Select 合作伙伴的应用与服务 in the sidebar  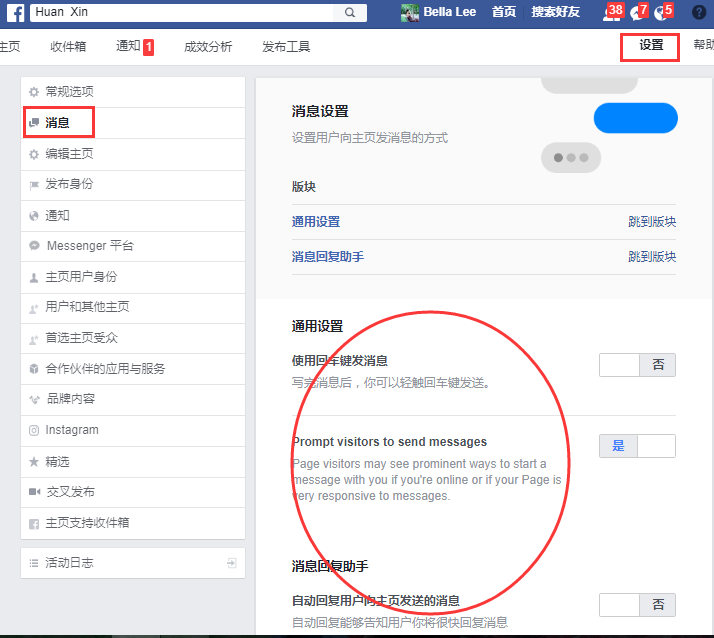(133, 369)
